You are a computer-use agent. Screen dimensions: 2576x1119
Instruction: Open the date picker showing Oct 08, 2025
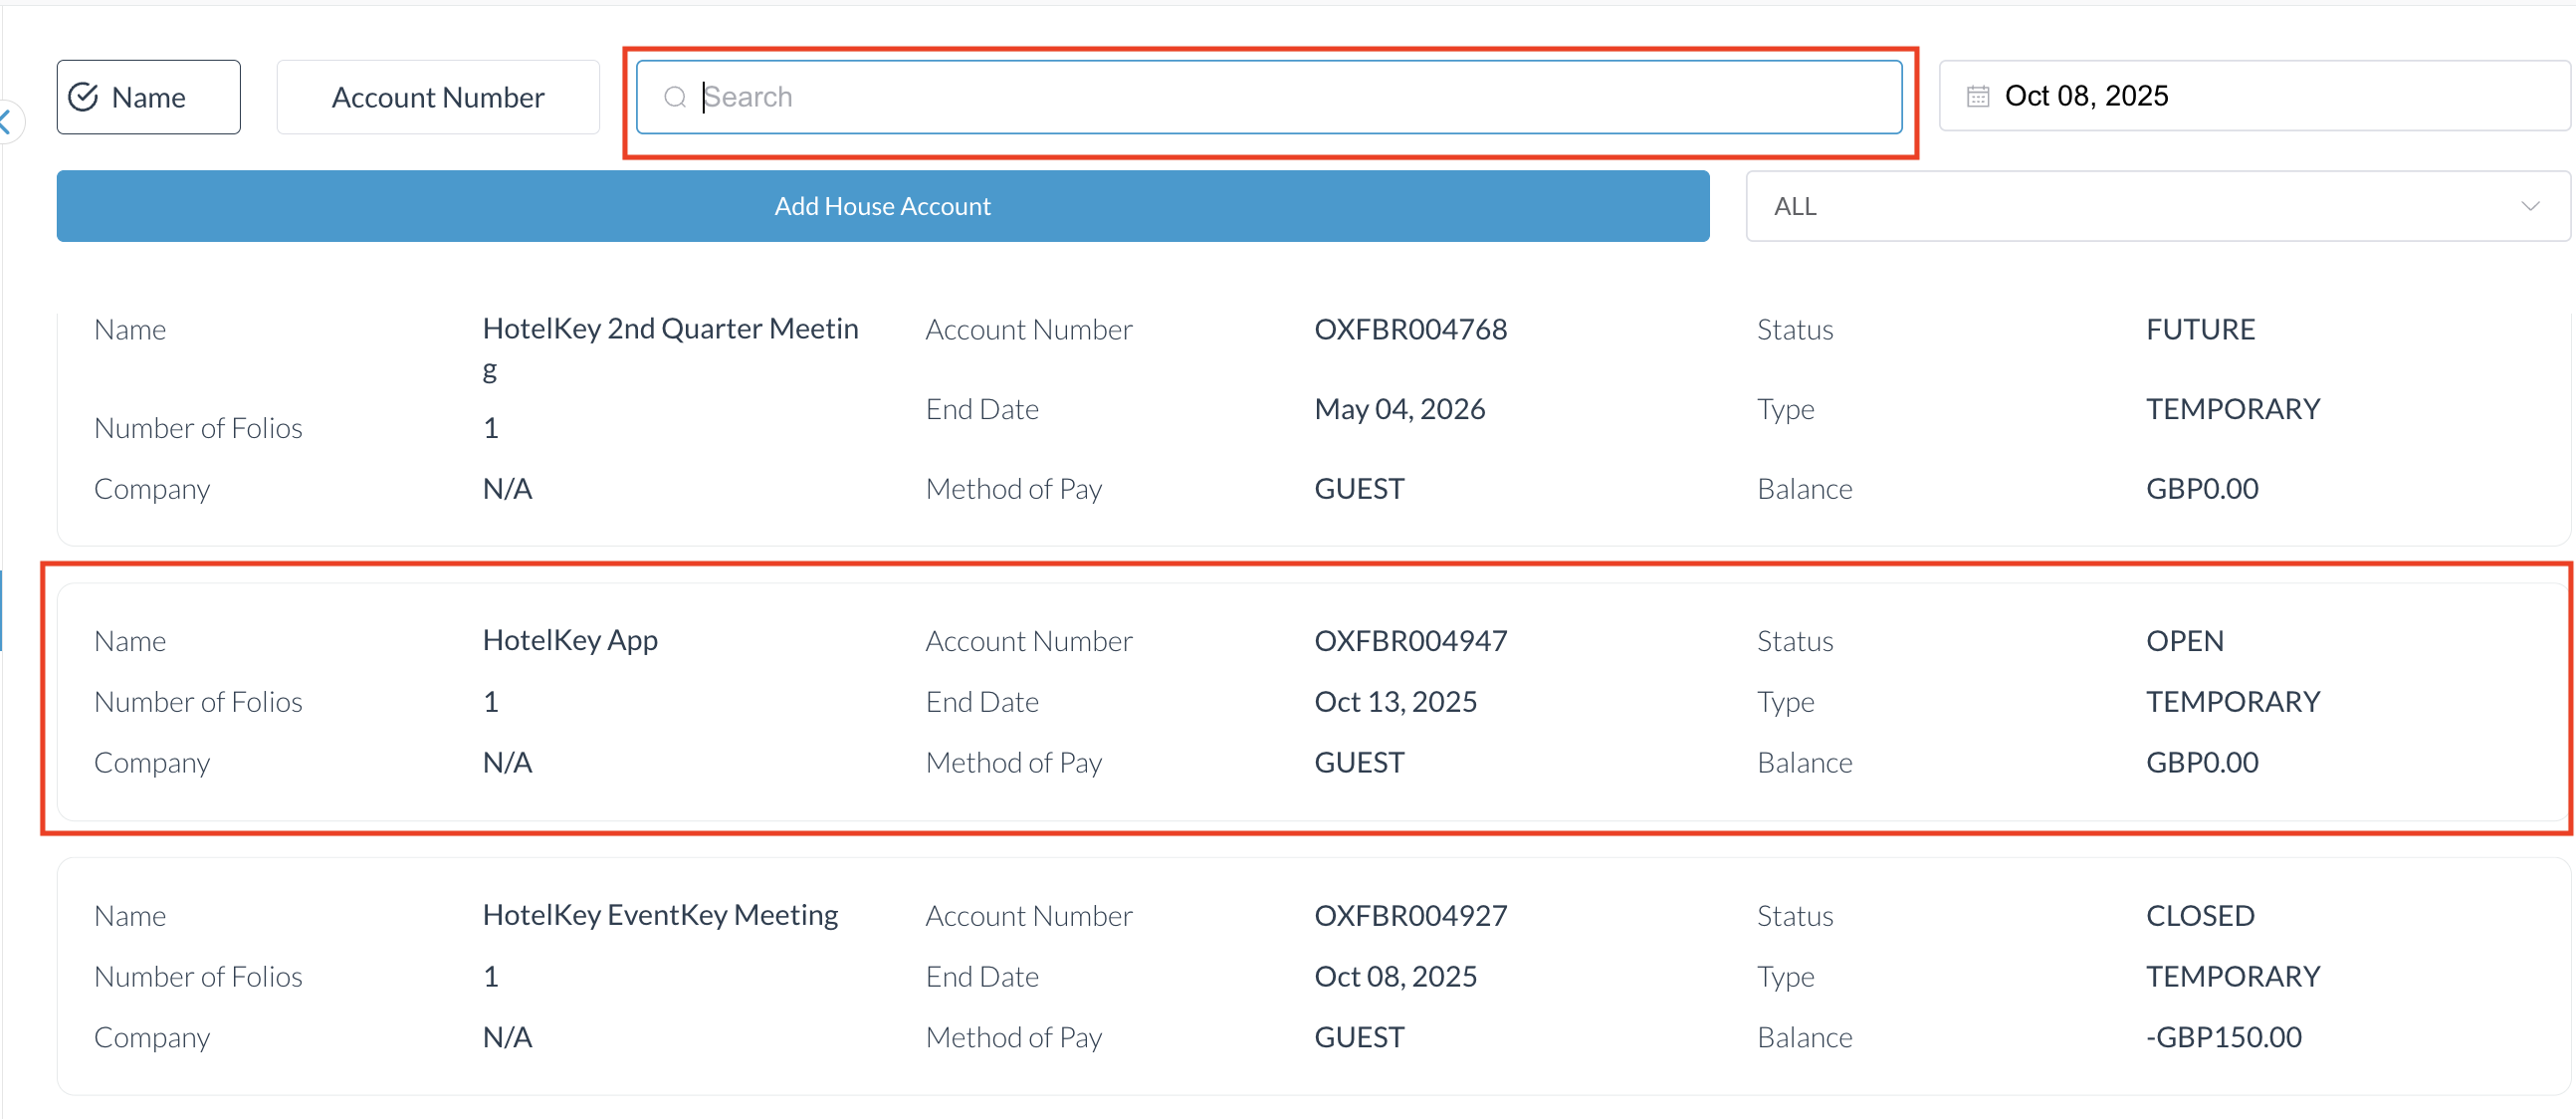pyautogui.click(x=2086, y=95)
